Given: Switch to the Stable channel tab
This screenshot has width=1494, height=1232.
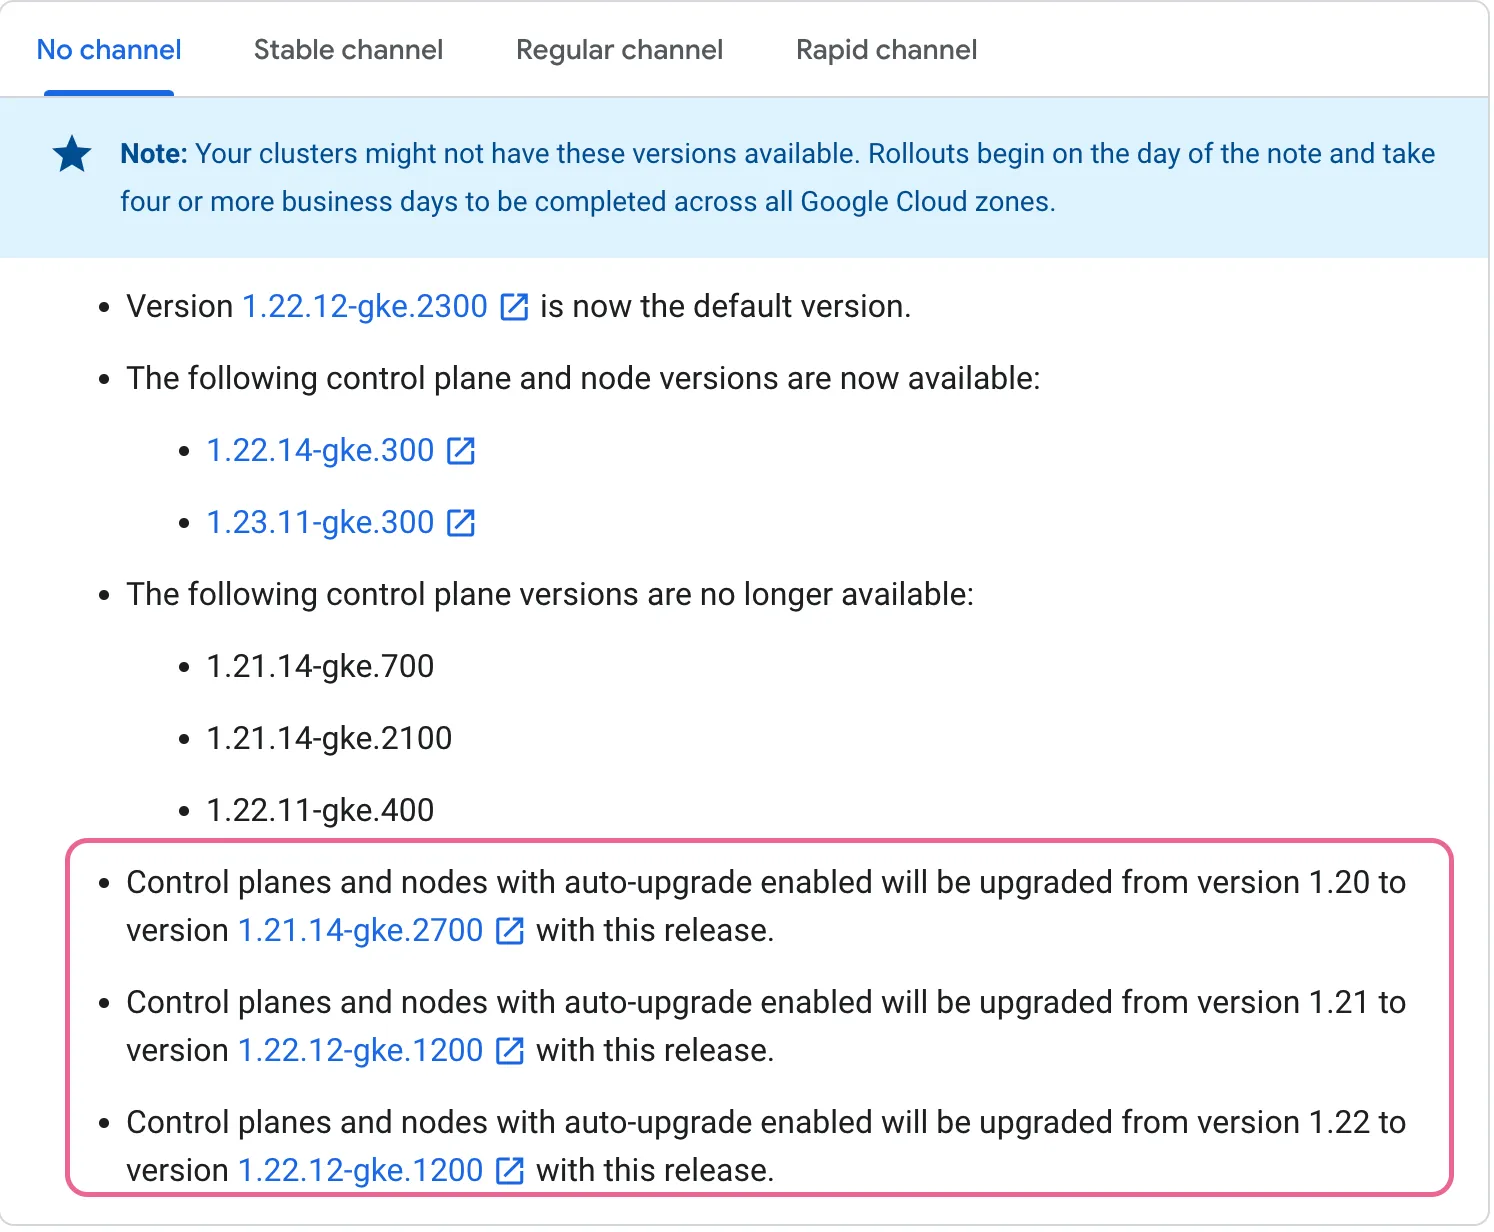Looking at the screenshot, I should coord(348,50).
